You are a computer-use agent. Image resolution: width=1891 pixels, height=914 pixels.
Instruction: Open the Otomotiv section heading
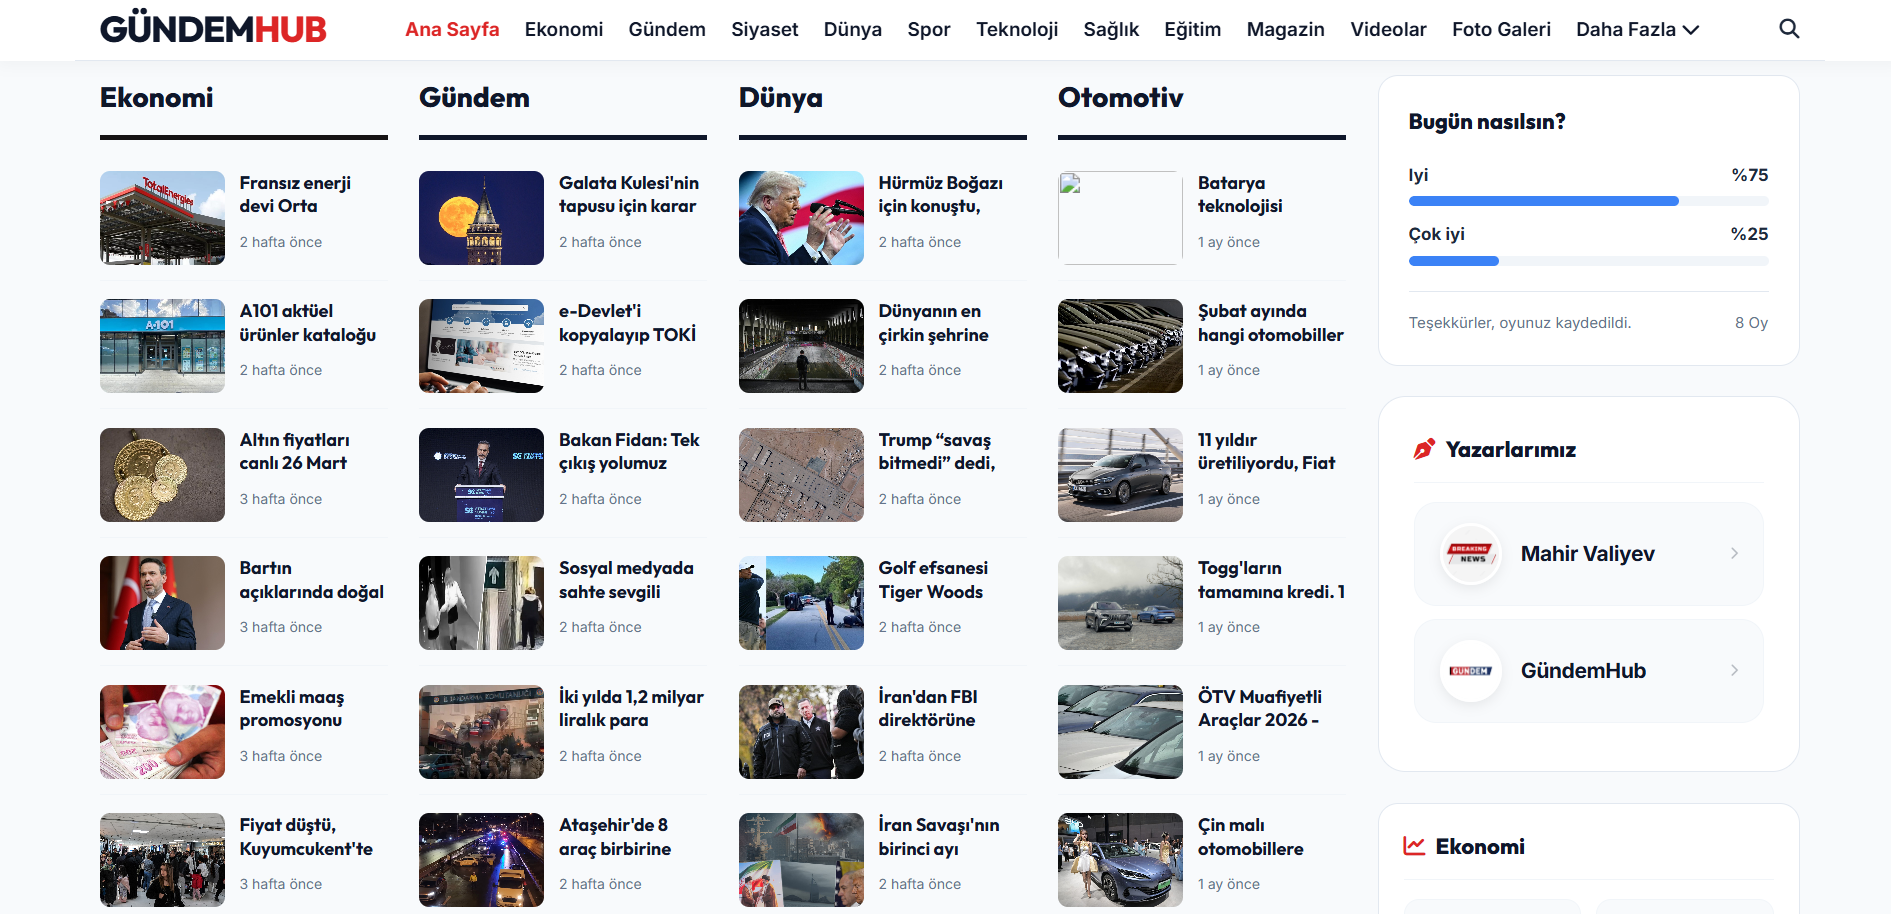click(x=1120, y=98)
